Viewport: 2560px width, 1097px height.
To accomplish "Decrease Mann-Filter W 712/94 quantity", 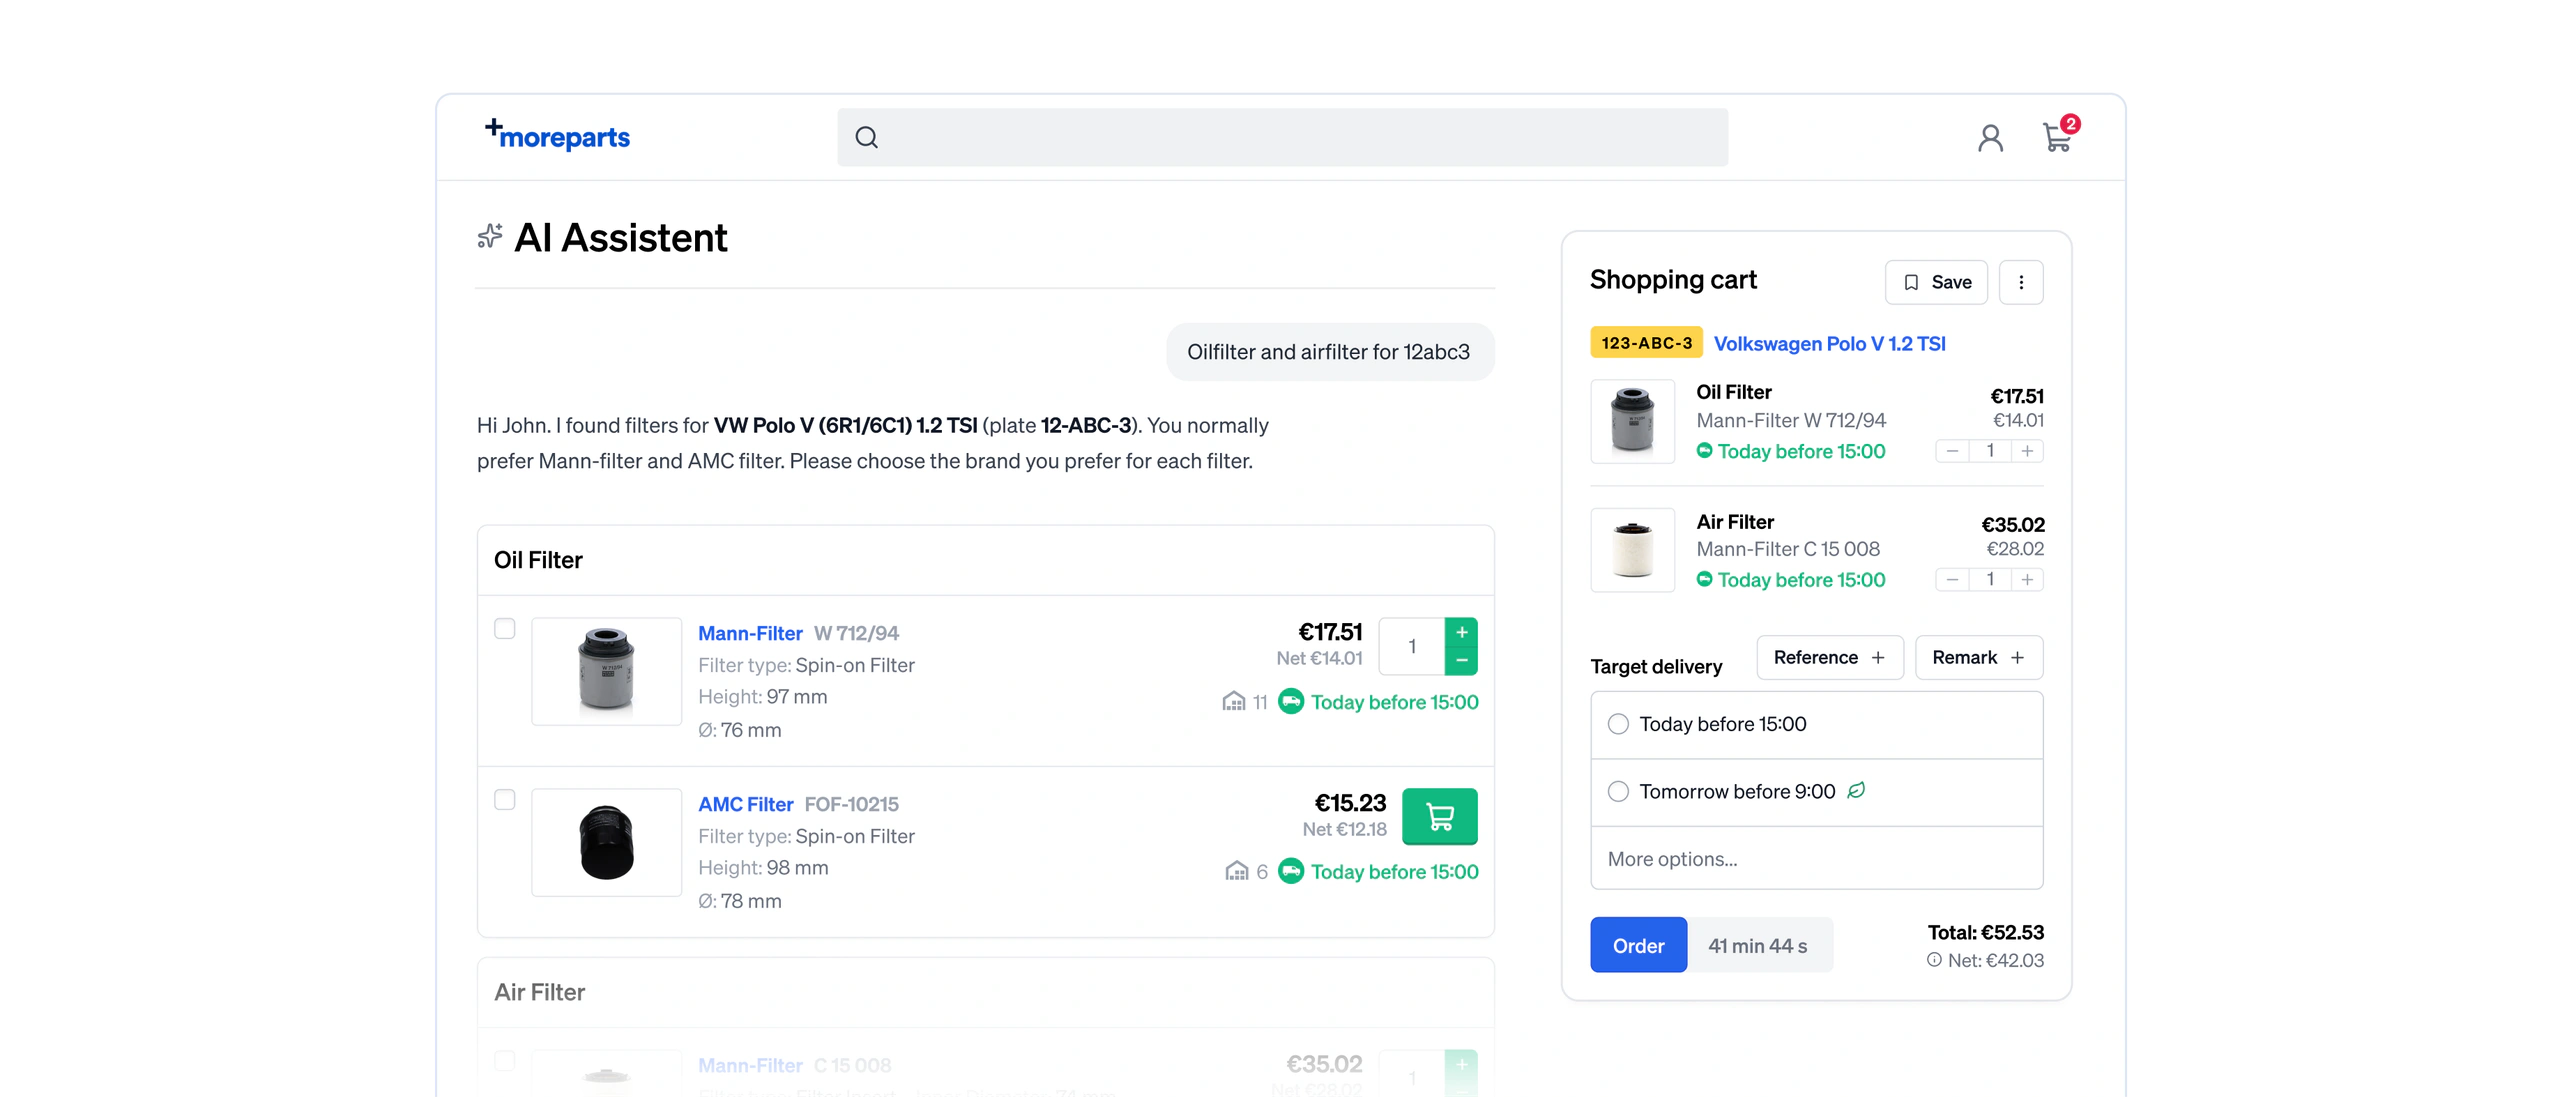I will [x=1462, y=661].
